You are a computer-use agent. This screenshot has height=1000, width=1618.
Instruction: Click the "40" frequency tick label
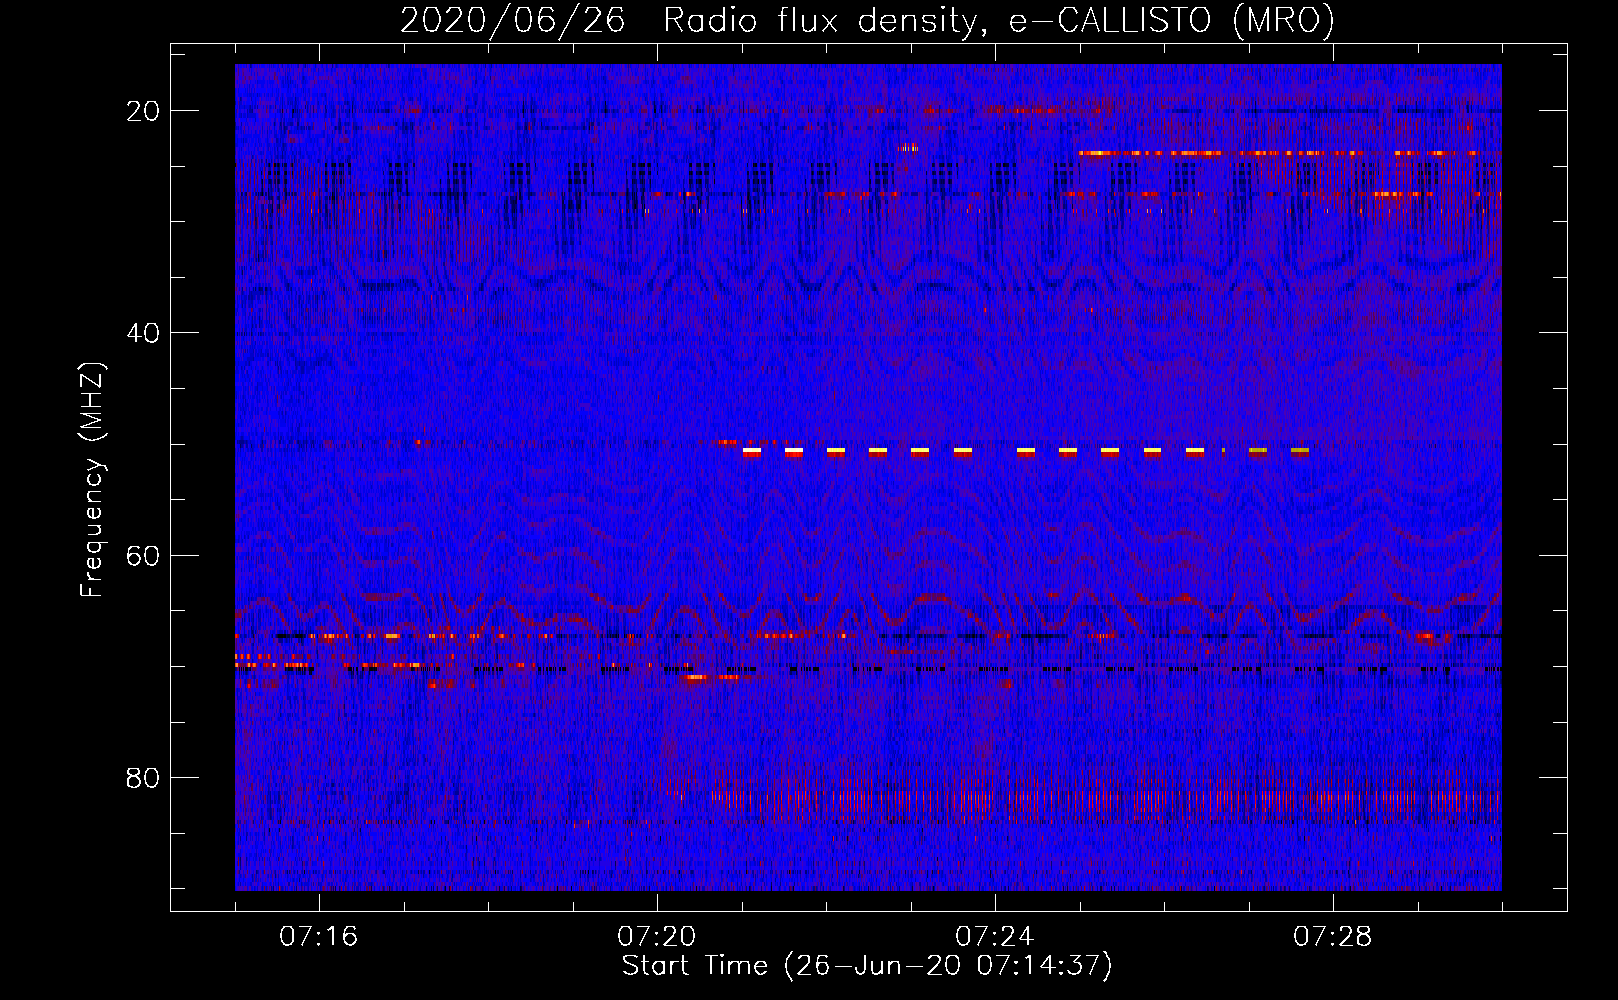144,333
